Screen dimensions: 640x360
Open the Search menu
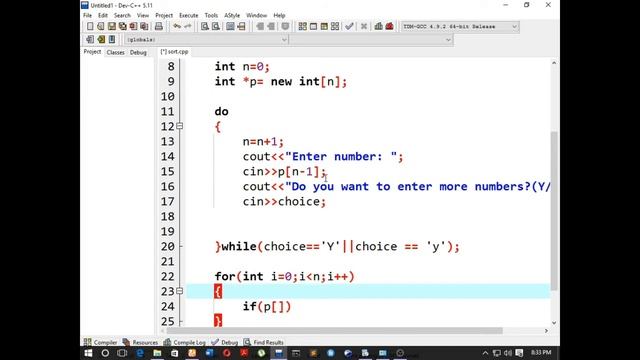pyautogui.click(x=122, y=16)
